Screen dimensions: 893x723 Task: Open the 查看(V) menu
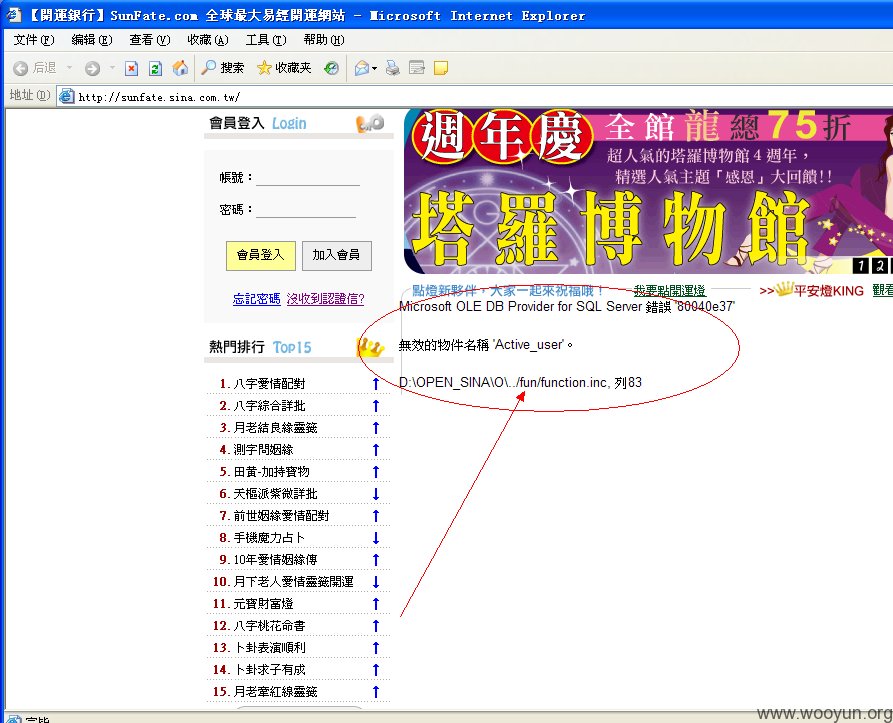click(150, 40)
